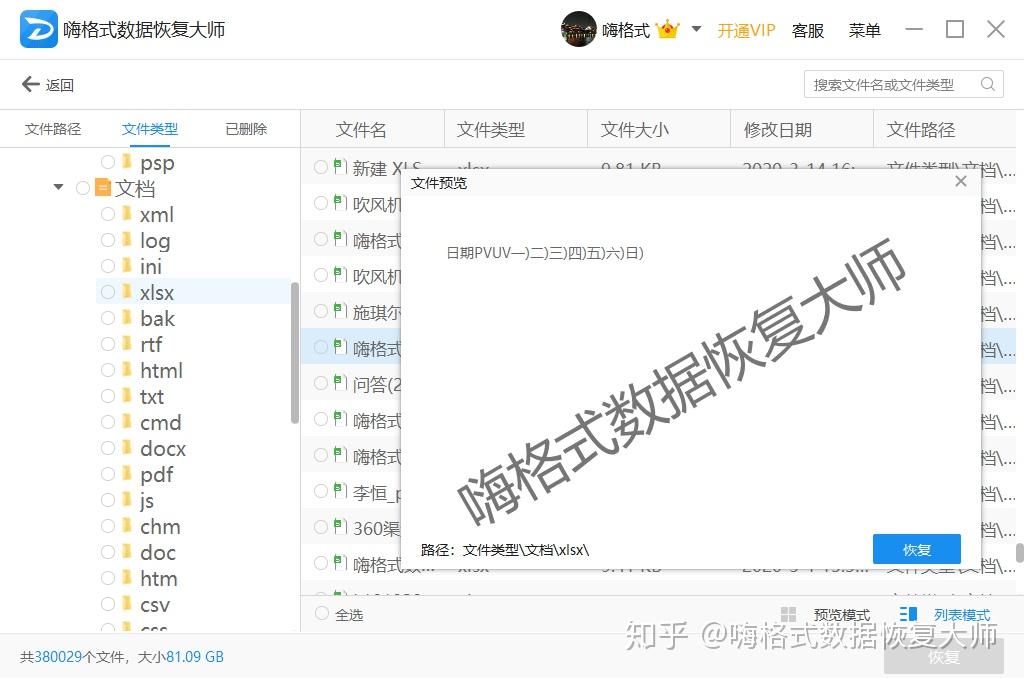Close the 文件预览 dialog
Screen dimensions: 1024x678
pyautogui.click(x=961, y=182)
